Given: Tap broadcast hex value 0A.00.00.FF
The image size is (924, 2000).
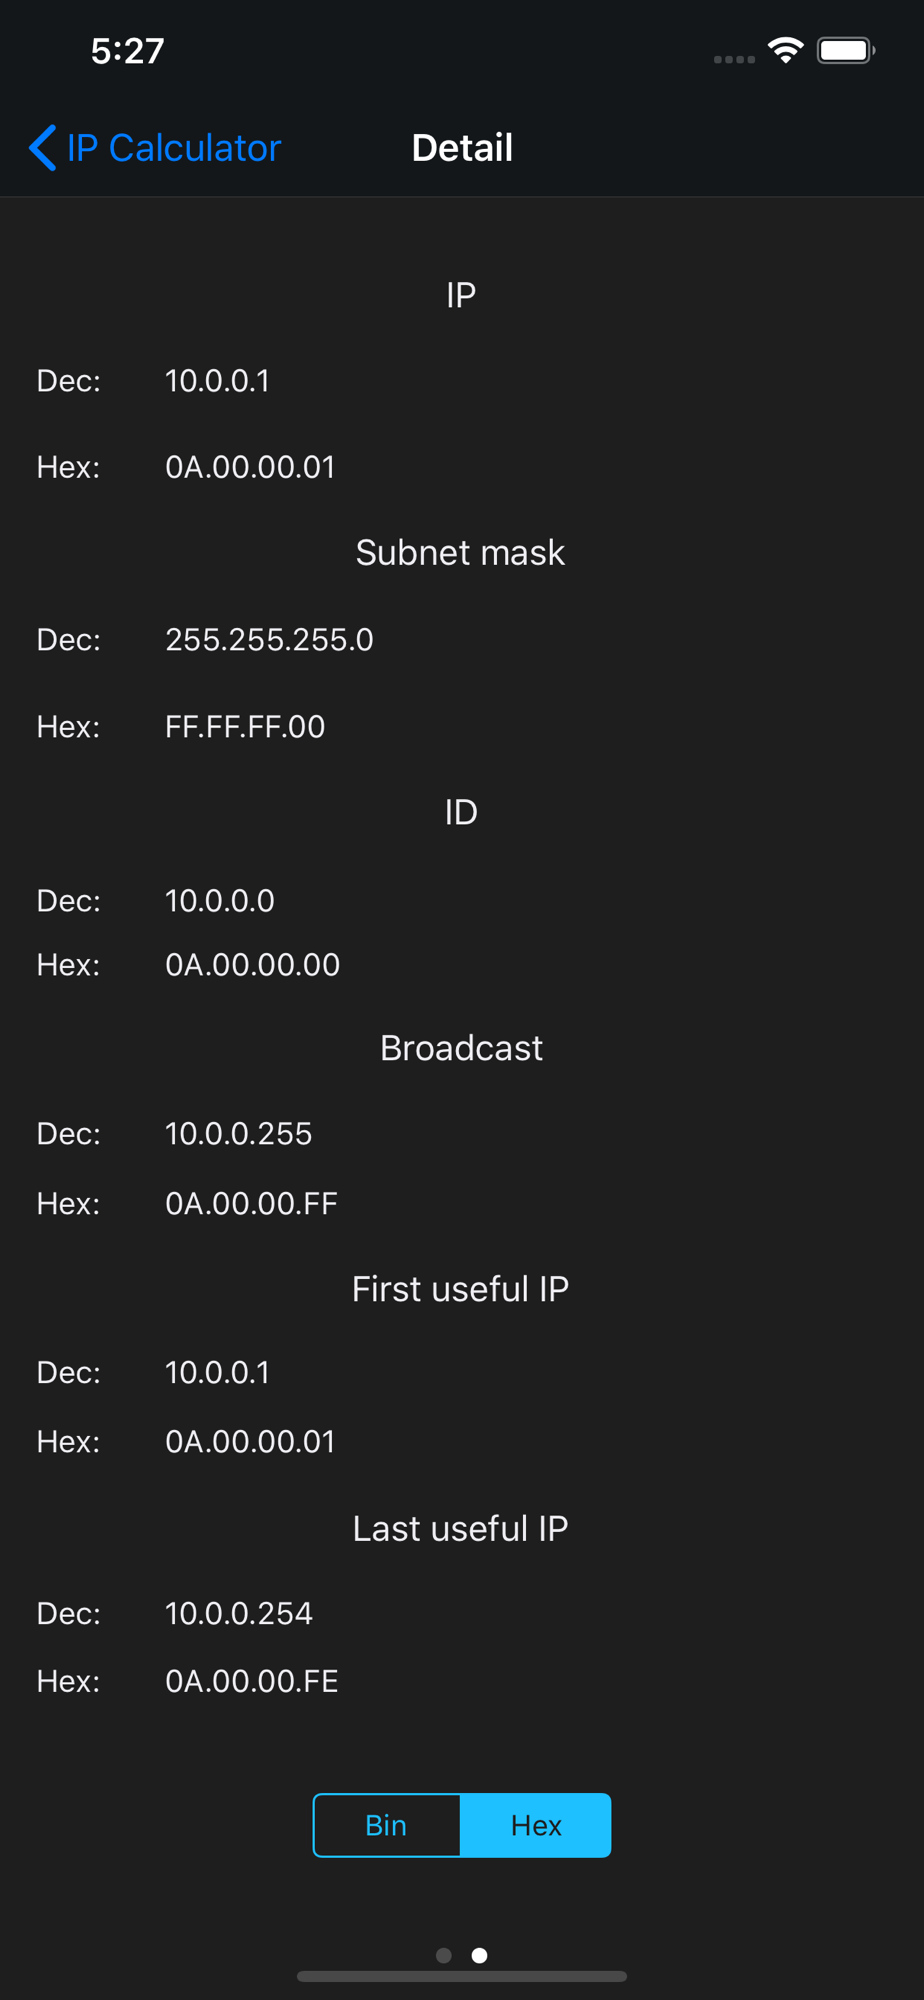Looking at the screenshot, I should click(251, 1203).
